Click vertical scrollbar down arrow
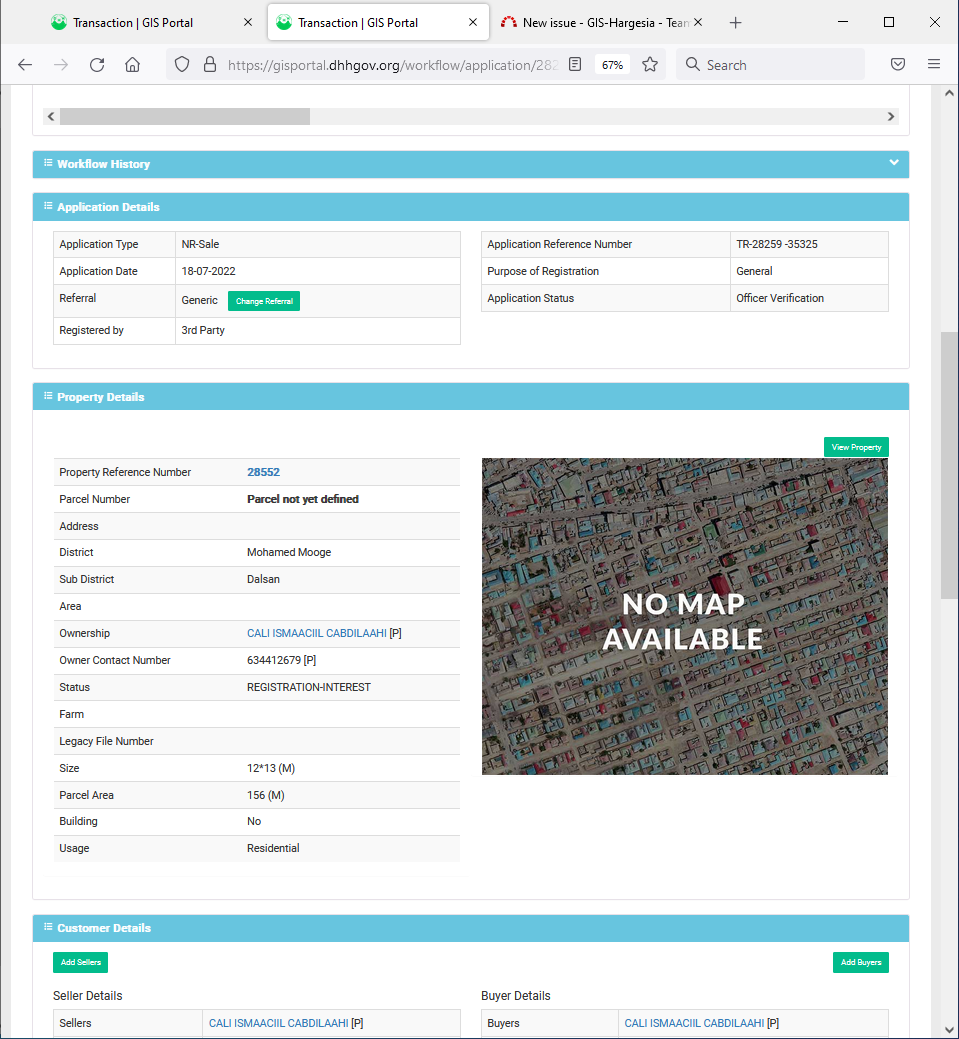Screen dimensions: 959x1039 click(x=949, y=1030)
